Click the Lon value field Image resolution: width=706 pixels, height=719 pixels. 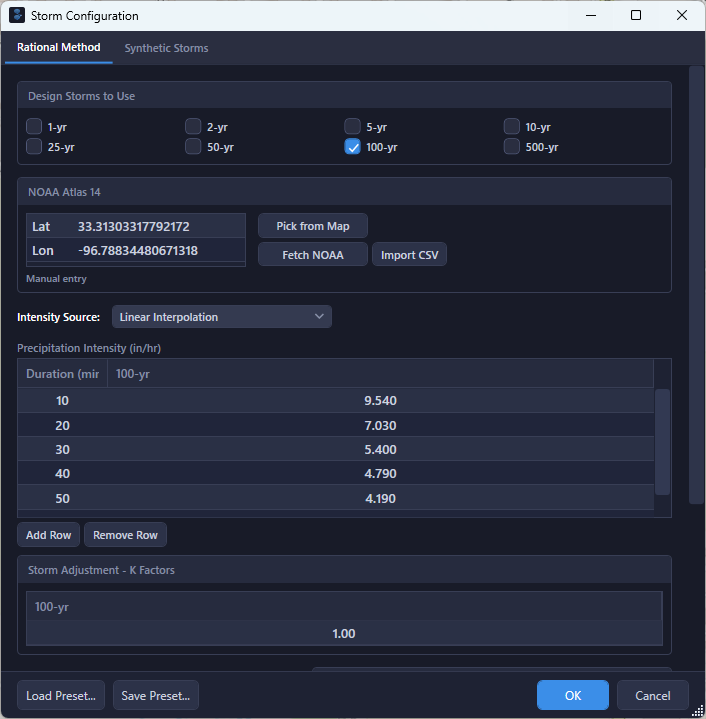pos(159,250)
